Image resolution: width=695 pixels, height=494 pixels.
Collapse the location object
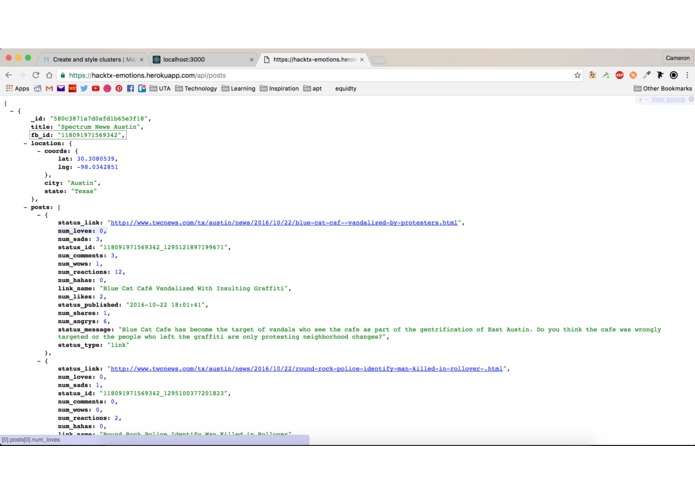click(25, 143)
